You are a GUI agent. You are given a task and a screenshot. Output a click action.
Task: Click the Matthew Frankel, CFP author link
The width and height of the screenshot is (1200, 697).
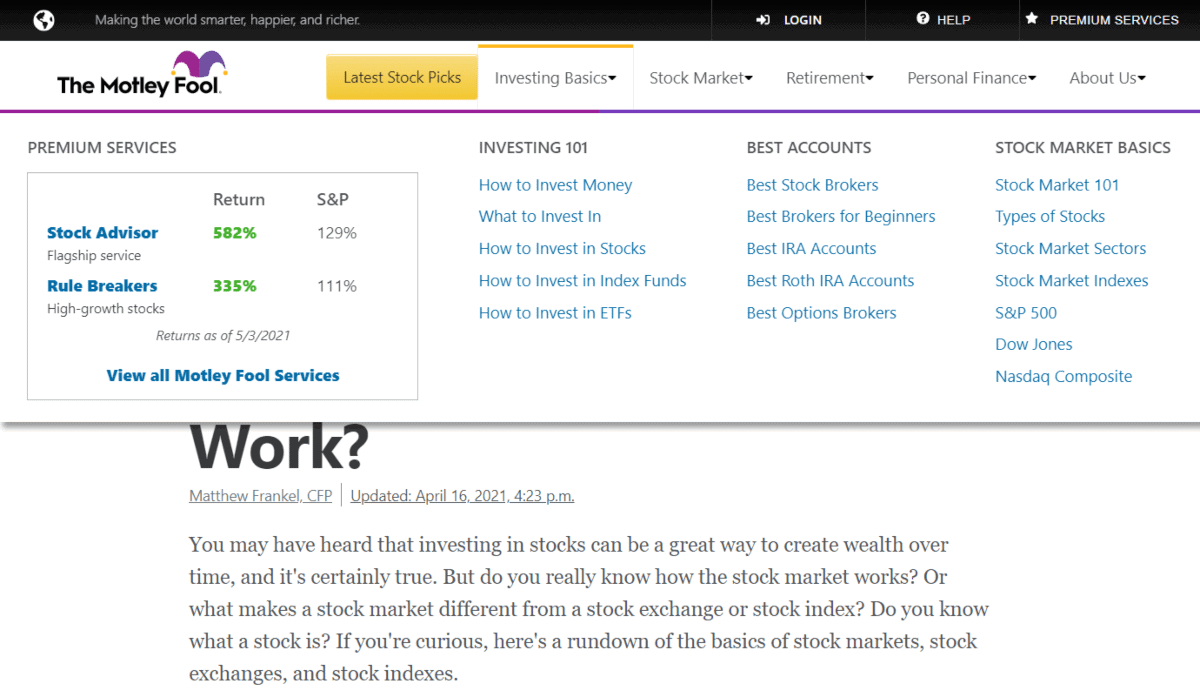(x=260, y=495)
